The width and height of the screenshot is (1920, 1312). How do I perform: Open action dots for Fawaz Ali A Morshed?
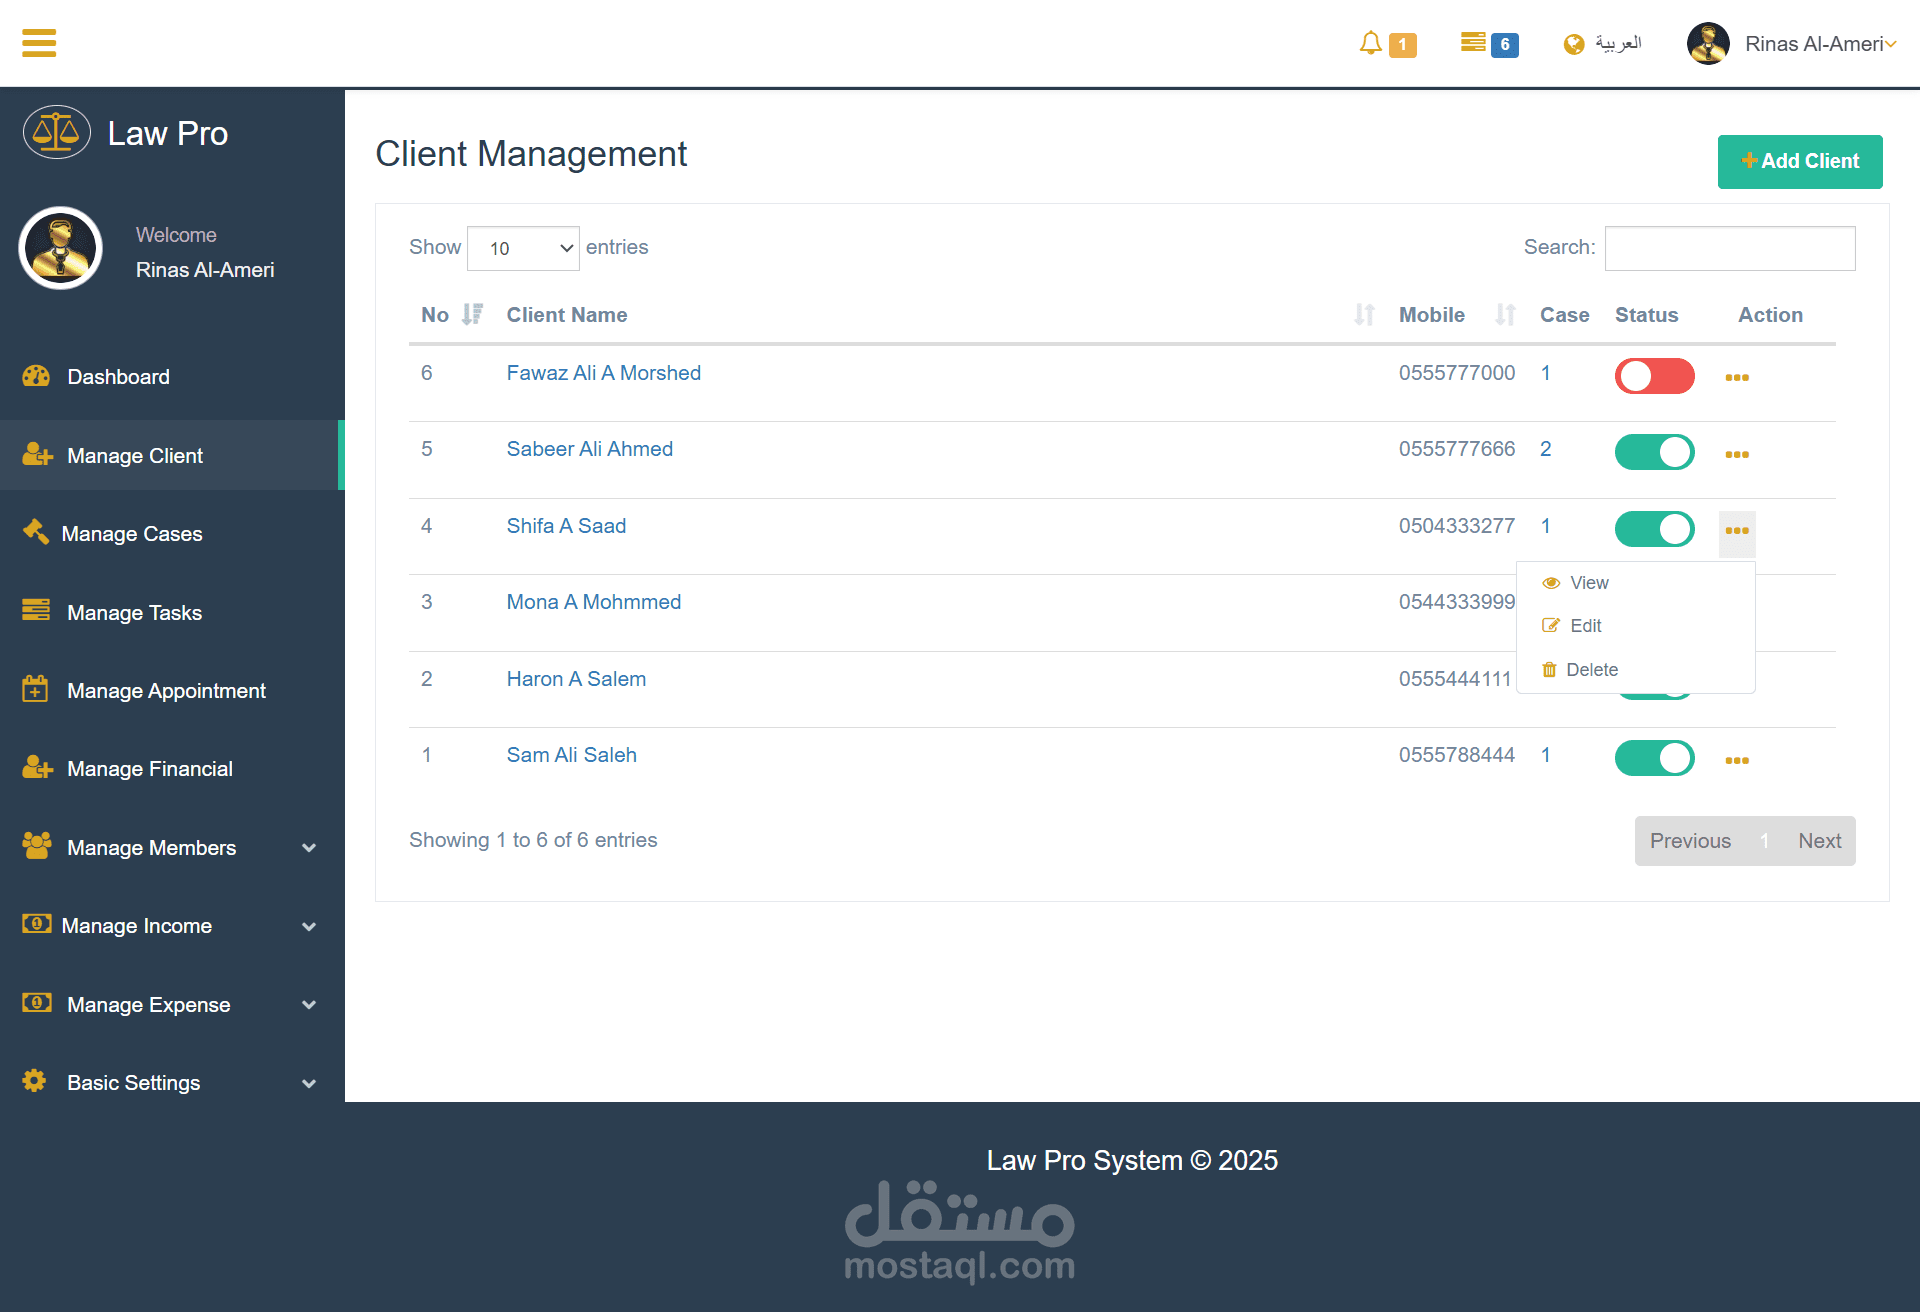pyautogui.click(x=1737, y=377)
